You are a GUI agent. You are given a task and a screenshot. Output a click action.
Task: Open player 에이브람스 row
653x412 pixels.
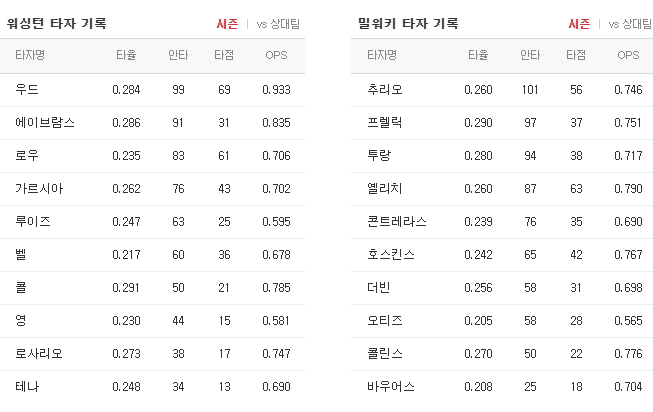pos(152,123)
